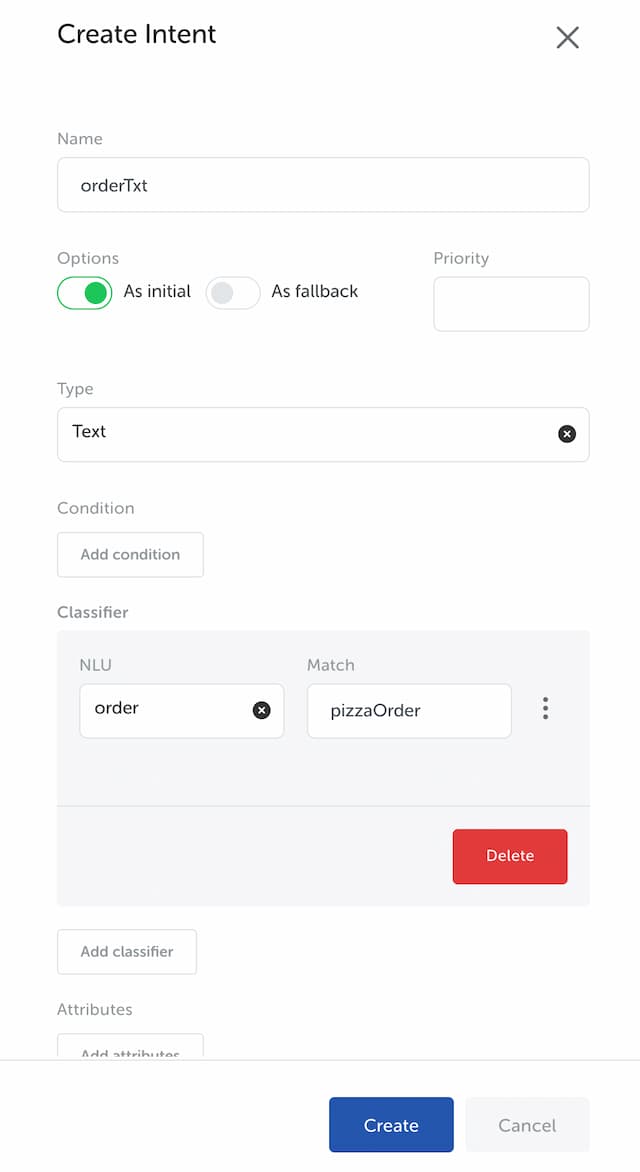Click the Name label above orderTxt

[80, 138]
